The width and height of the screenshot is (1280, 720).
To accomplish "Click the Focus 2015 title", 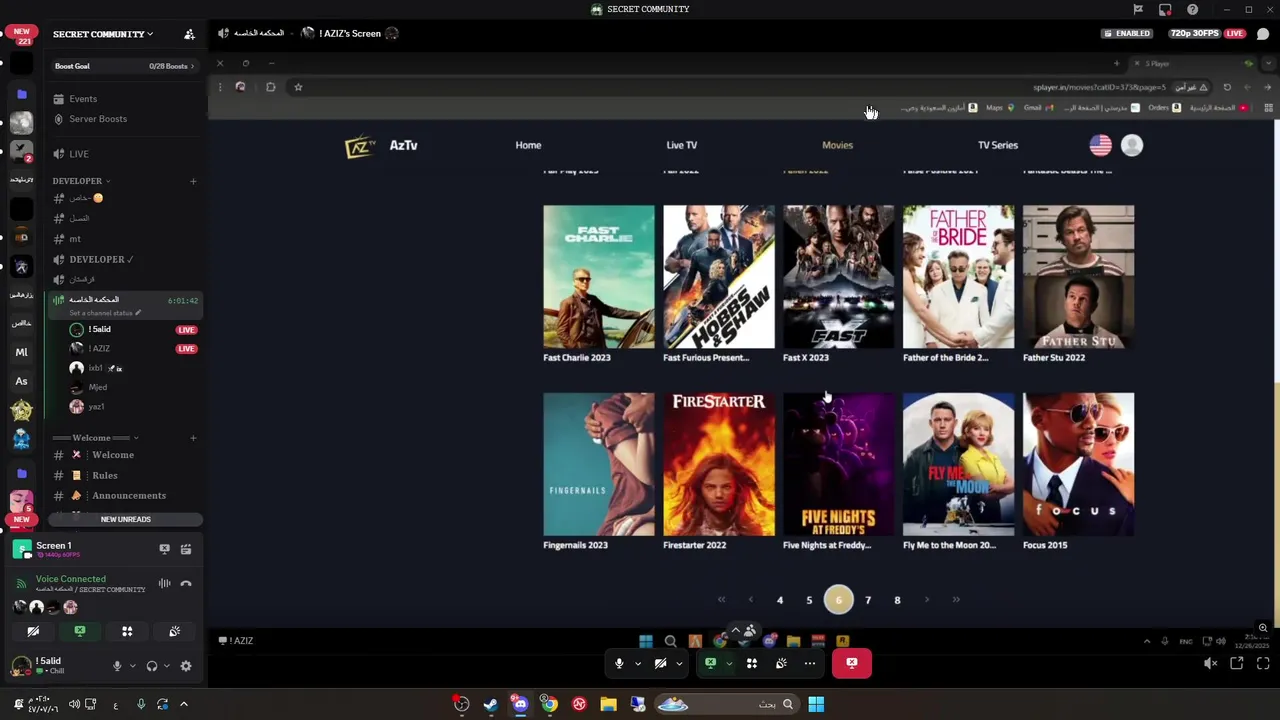I will tap(1045, 545).
